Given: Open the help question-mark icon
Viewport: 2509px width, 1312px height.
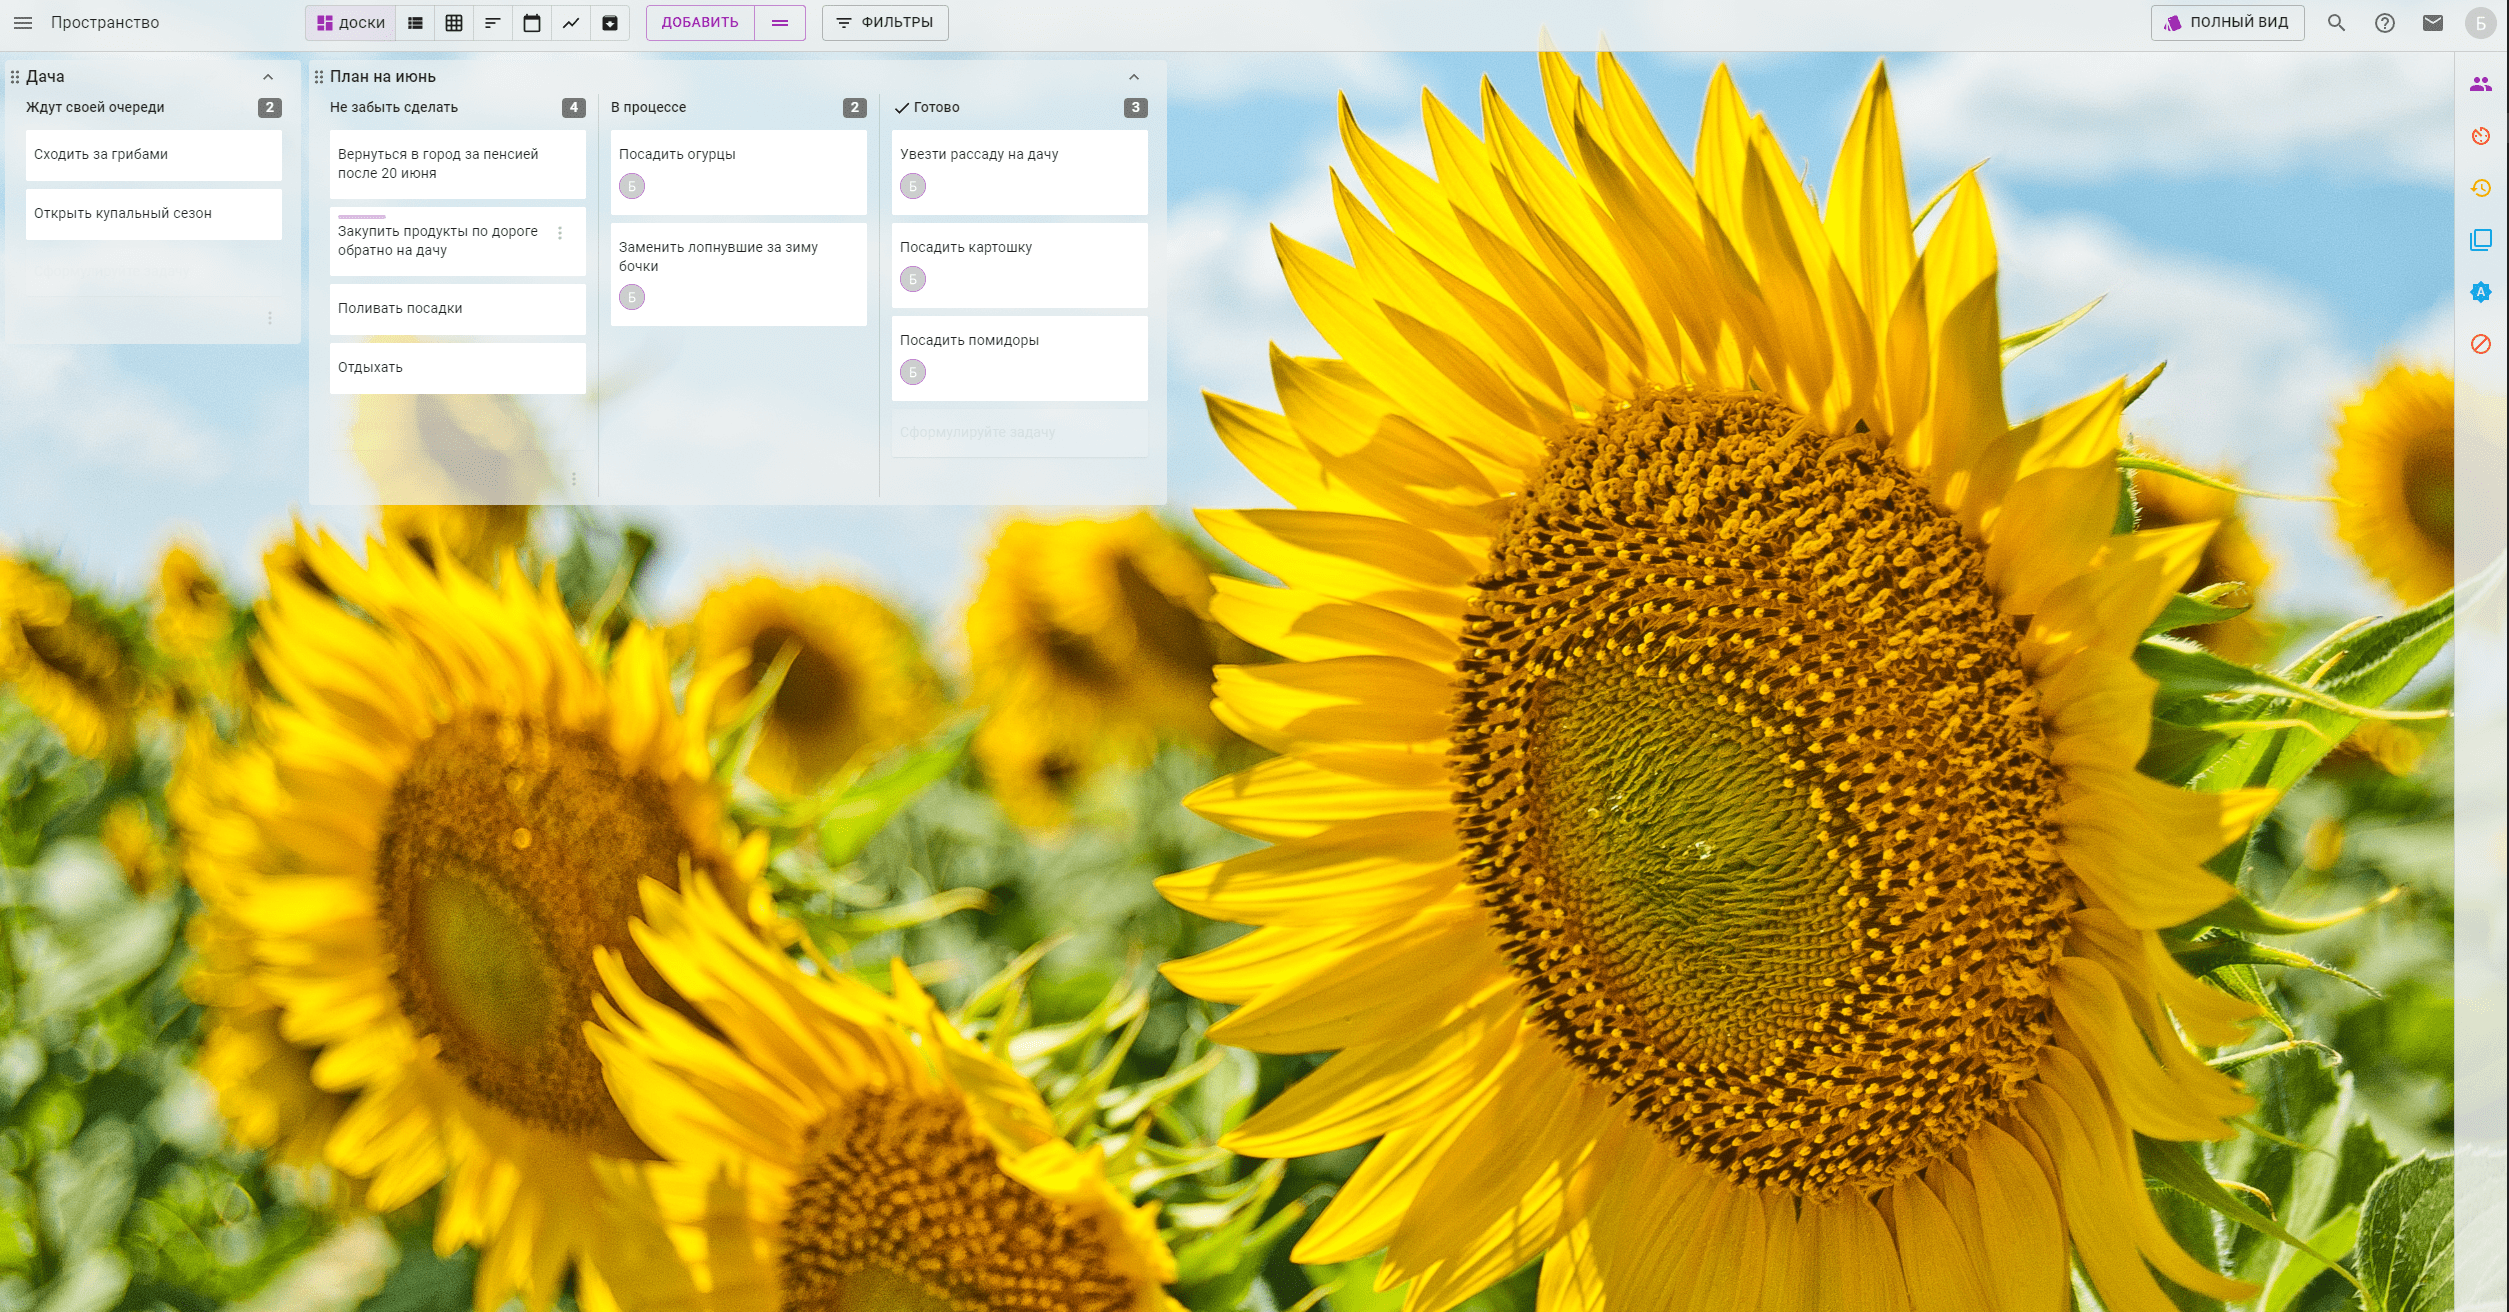Looking at the screenshot, I should (2385, 22).
